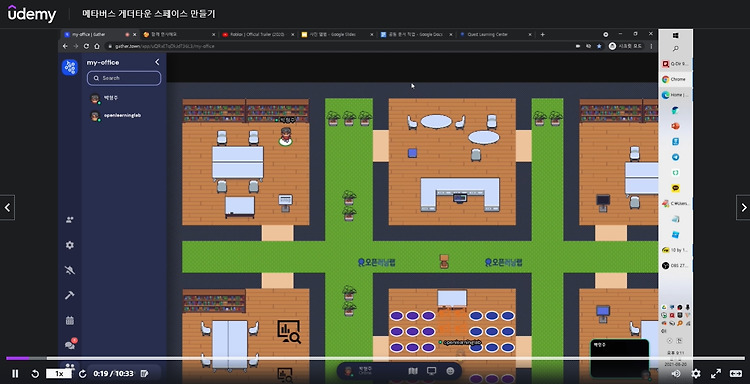Switch to Chrome in the taskbar
750x384 pixels.
[674, 79]
